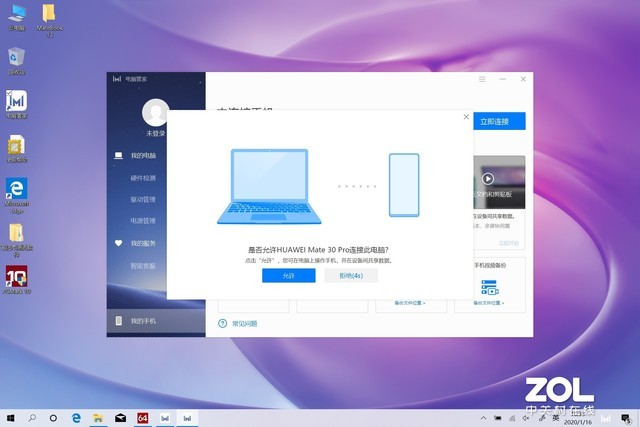Click first PC Manager taskbar icon
Image resolution: width=640 pixels, height=427 pixels.
coord(165,418)
